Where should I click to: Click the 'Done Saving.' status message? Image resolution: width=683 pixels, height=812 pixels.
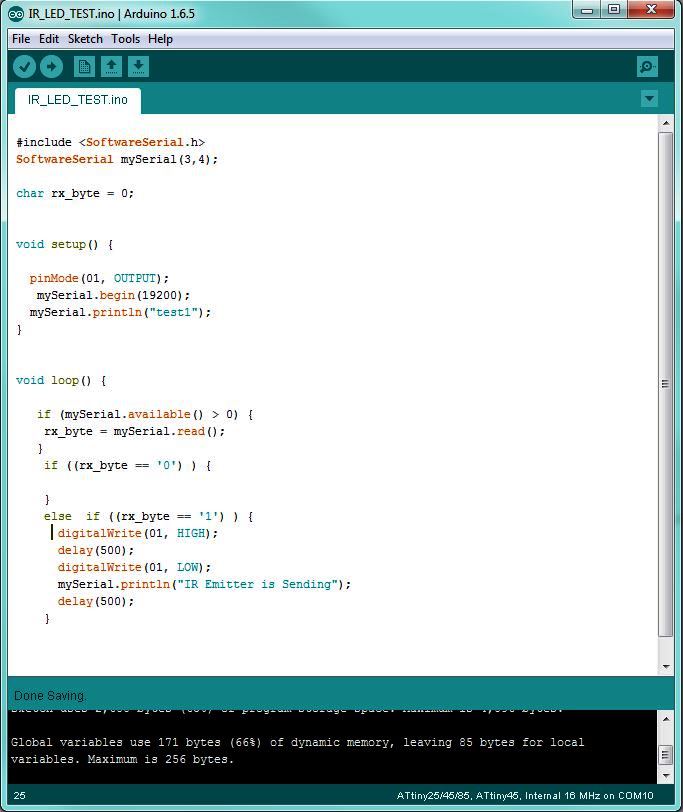(x=50, y=695)
